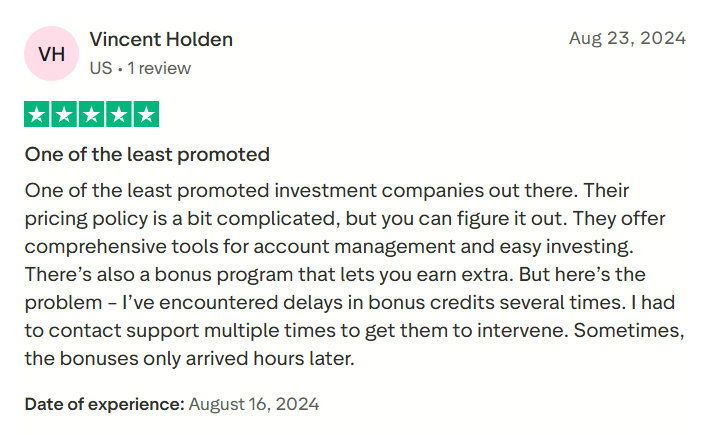Image resolution: width=726 pixels, height=435 pixels.
Task: Open the pink VH avatar
Action: click(50, 54)
